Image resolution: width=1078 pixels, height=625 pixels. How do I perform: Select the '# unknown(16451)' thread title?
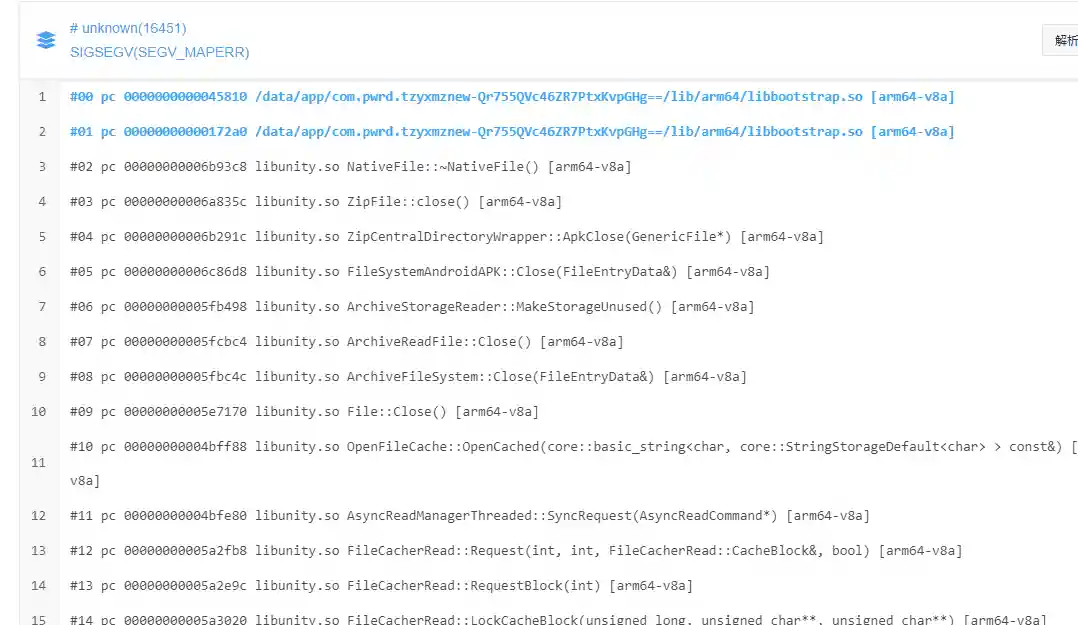[x=128, y=28]
